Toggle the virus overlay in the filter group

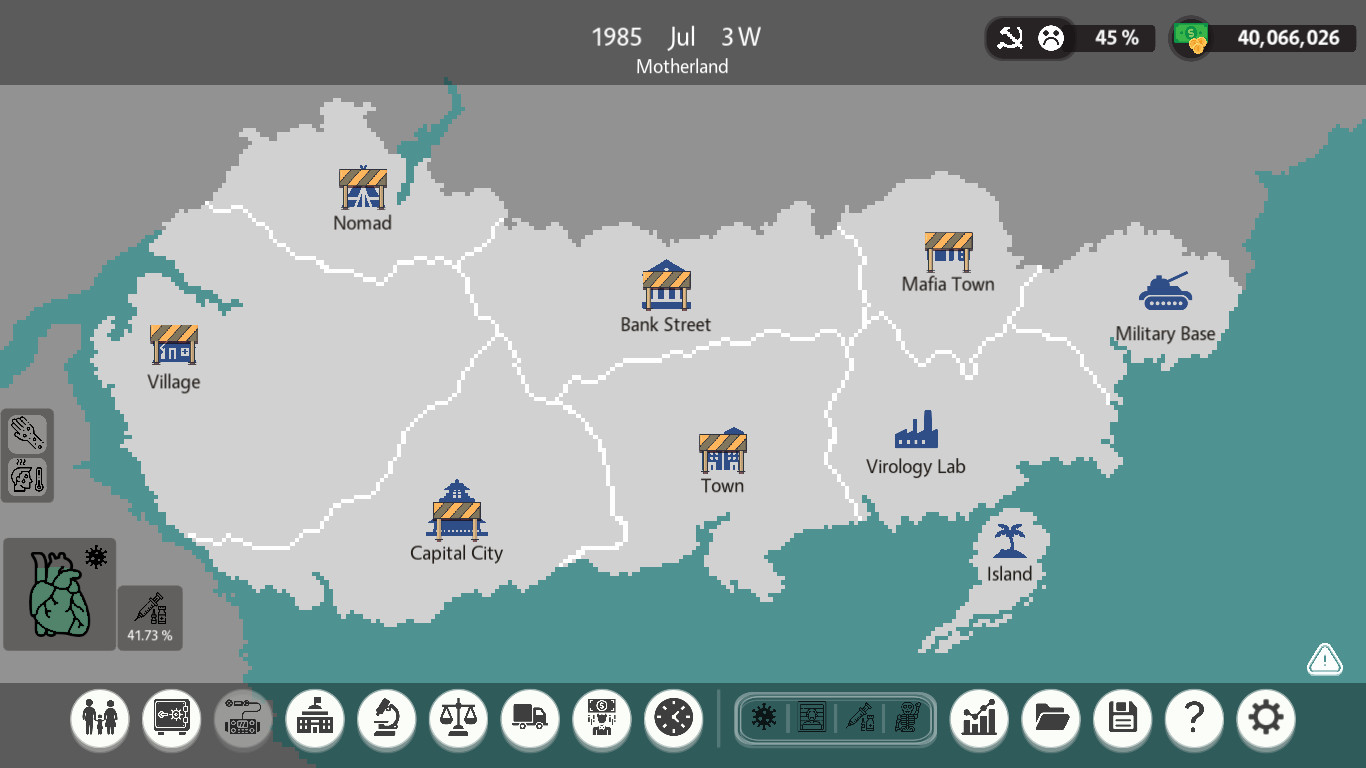click(764, 718)
